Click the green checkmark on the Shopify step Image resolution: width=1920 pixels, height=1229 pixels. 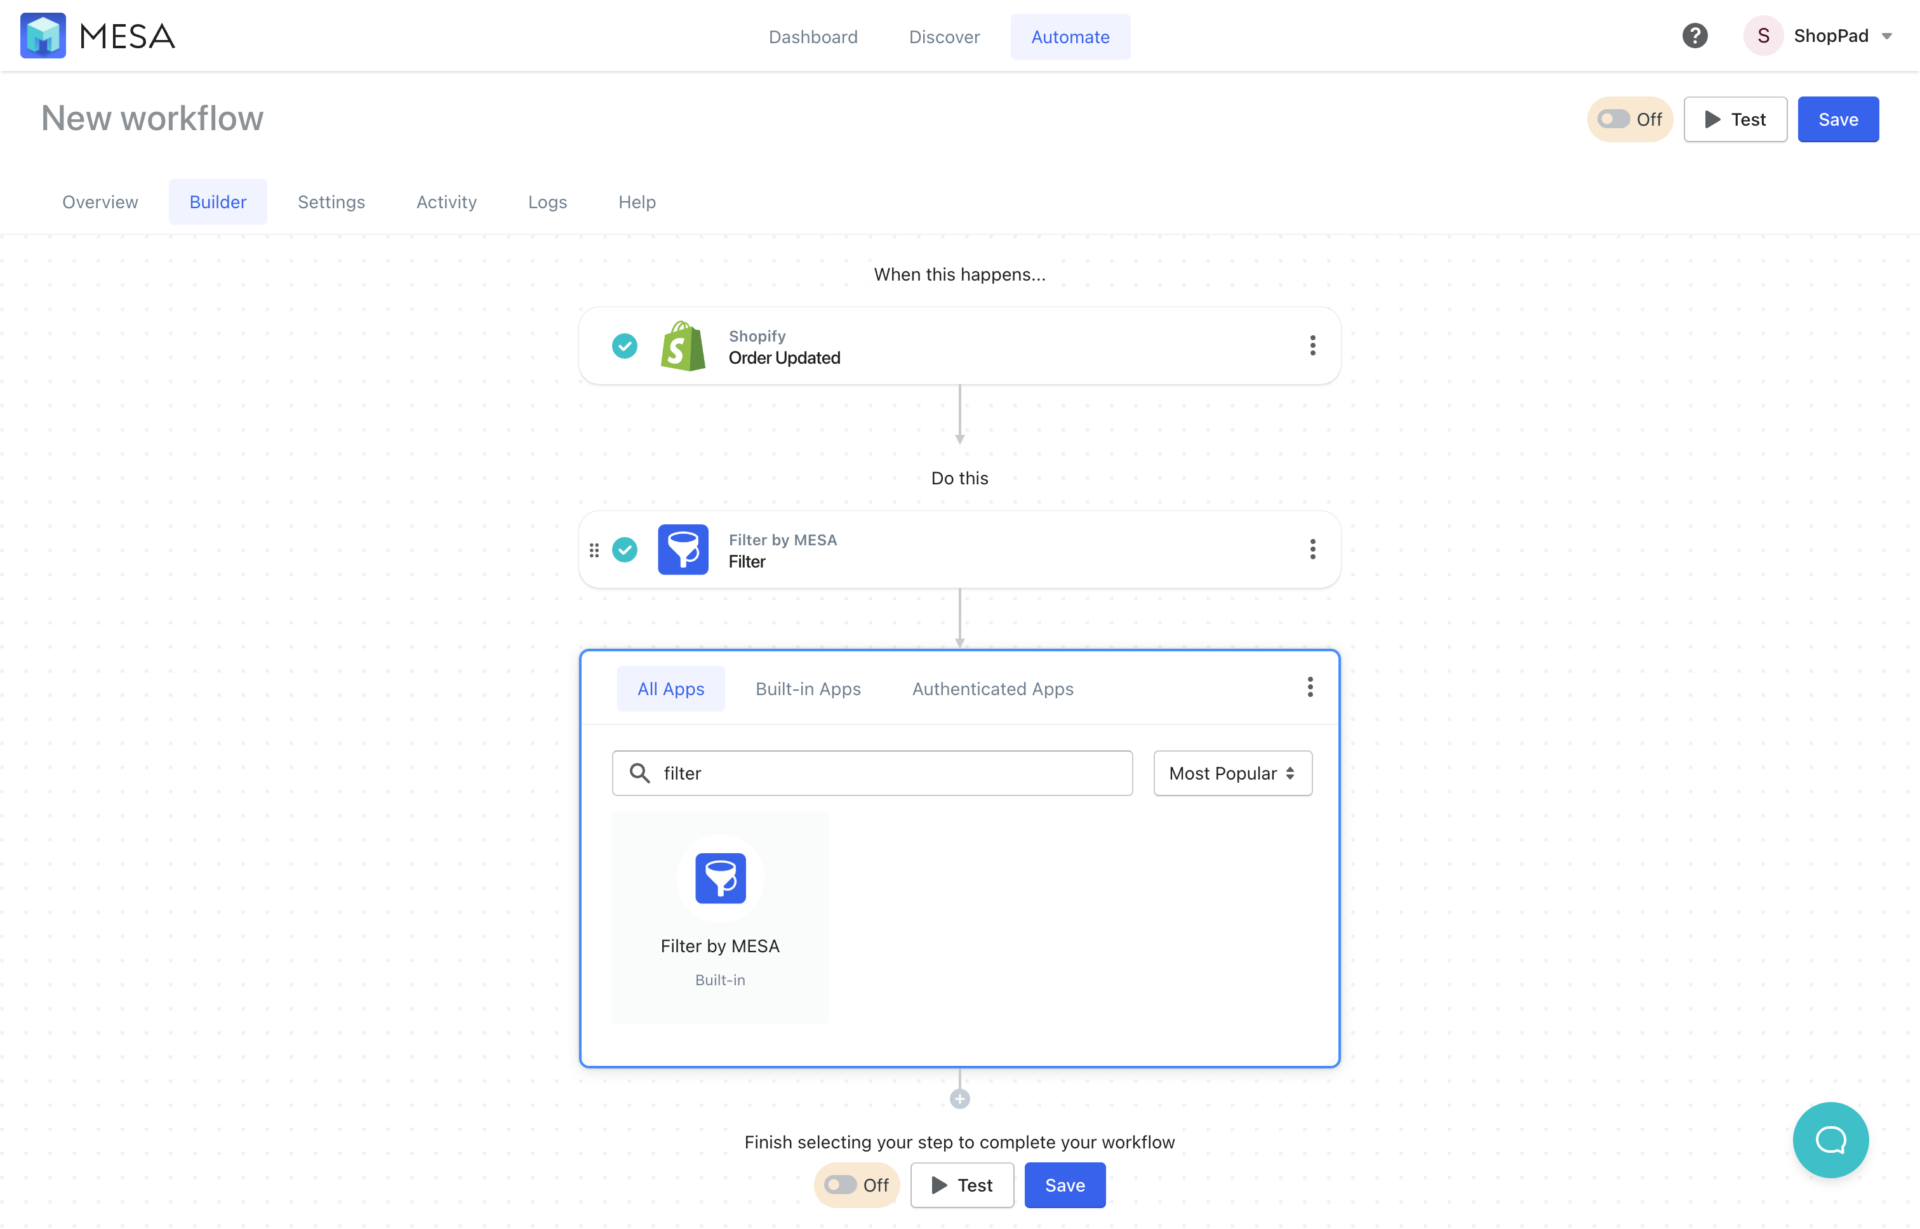click(x=624, y=345)
